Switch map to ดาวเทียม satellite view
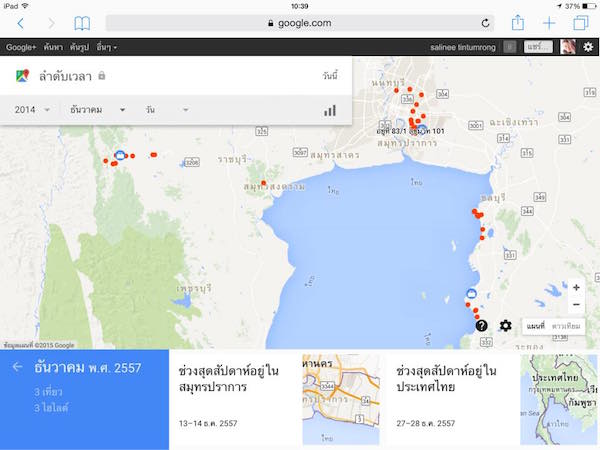Screen dimensions: 600x450 [x=566, y=326]
